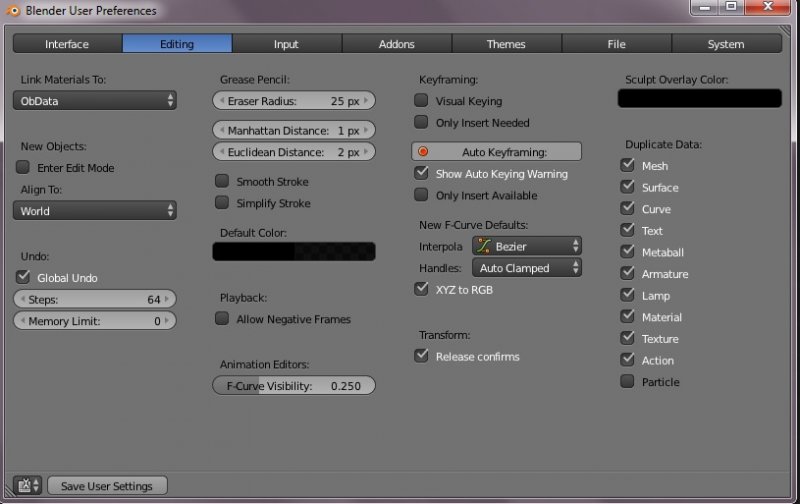Click the red Auto Keyframing record dot
The width and height of the screenshot is (800, 504).
click(423, 152)
